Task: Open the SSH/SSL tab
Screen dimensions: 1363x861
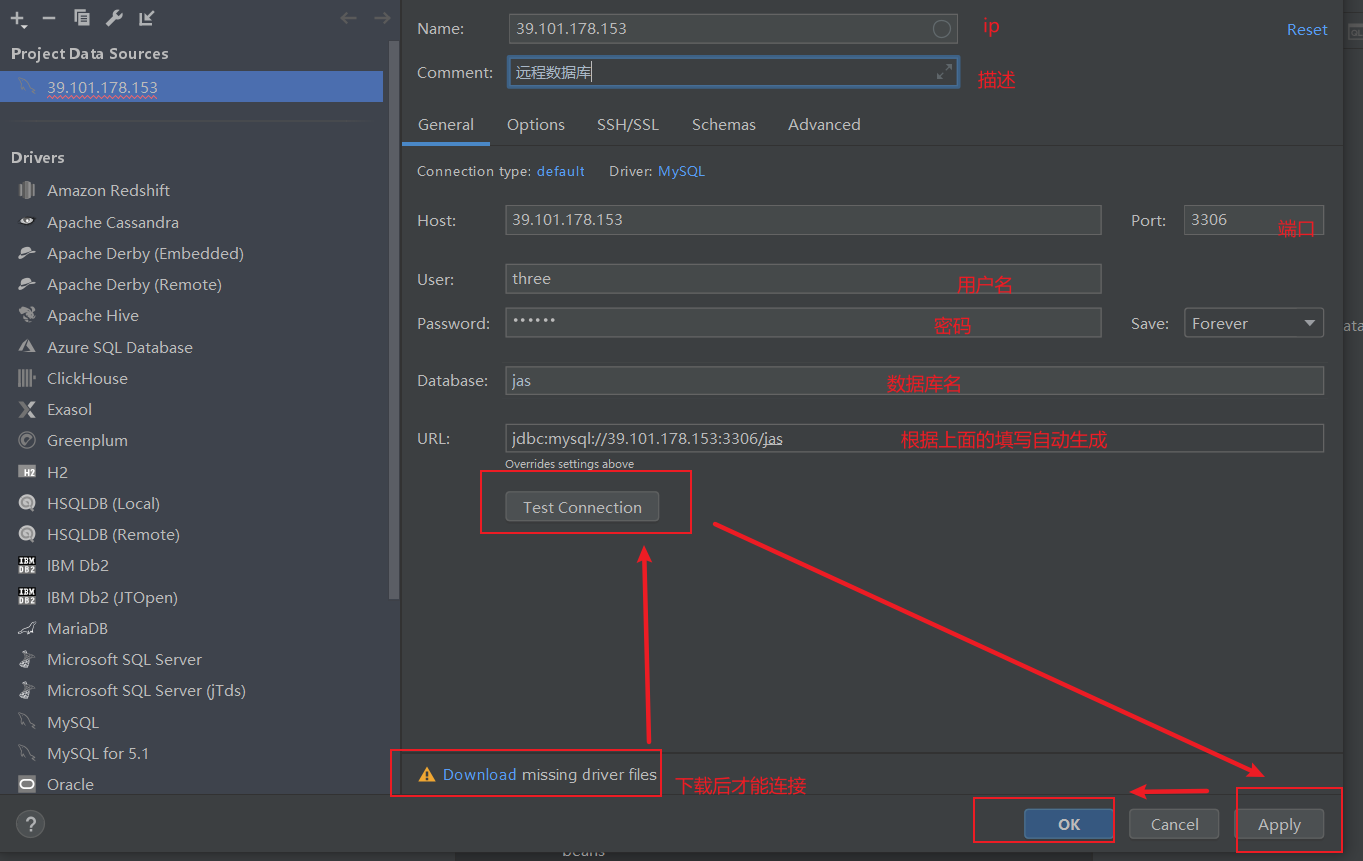Action: point(628,125)
